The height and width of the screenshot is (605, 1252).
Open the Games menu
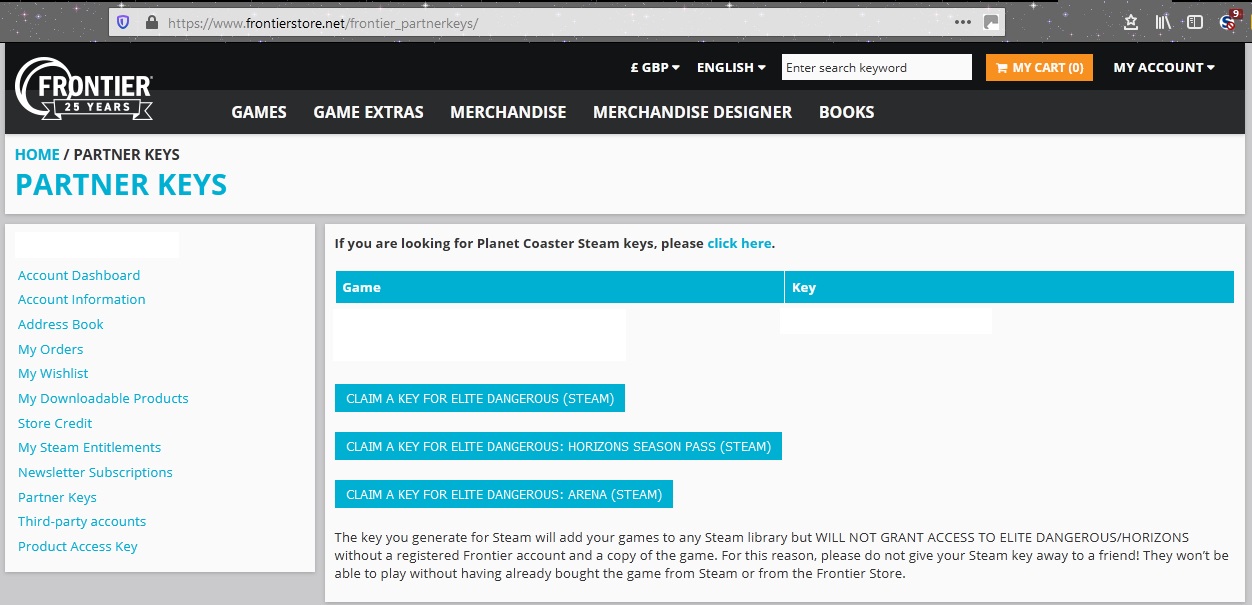(259, 112)
